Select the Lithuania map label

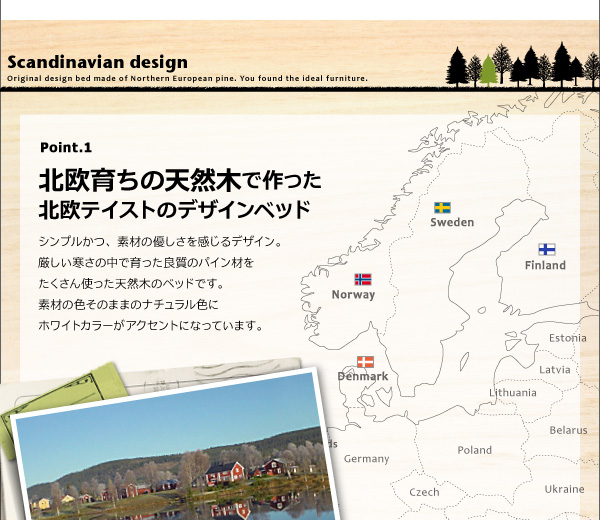512,393
